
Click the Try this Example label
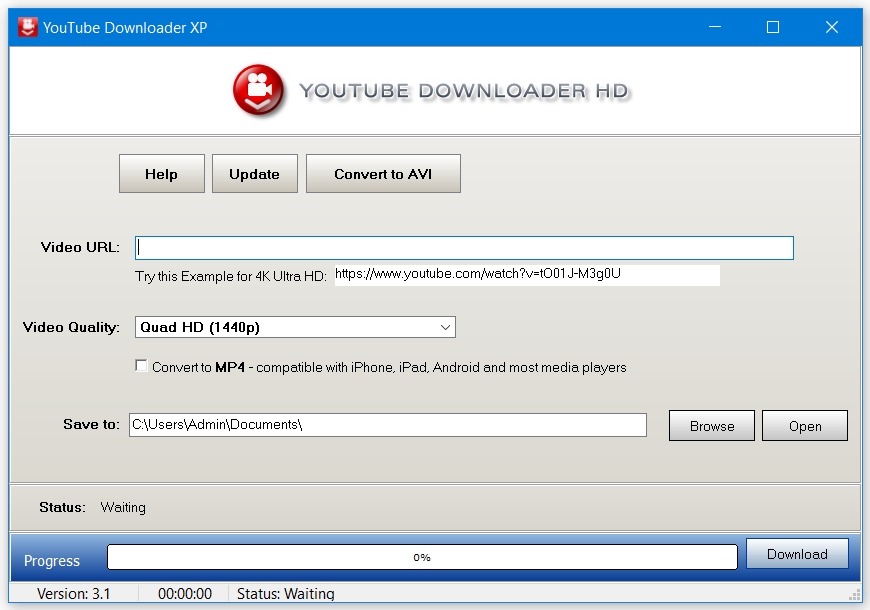[x=231, y=276]
